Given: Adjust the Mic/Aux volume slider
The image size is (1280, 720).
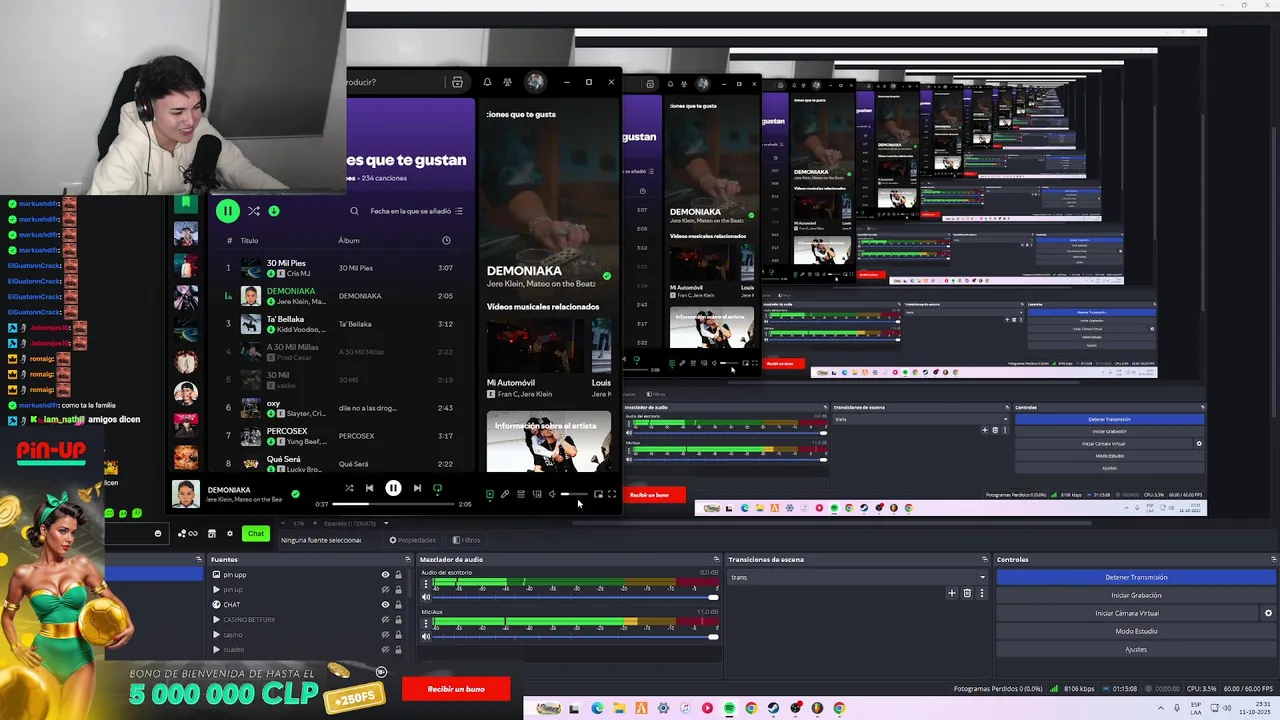Looking at the screenshot, I should tap(575, 636).
